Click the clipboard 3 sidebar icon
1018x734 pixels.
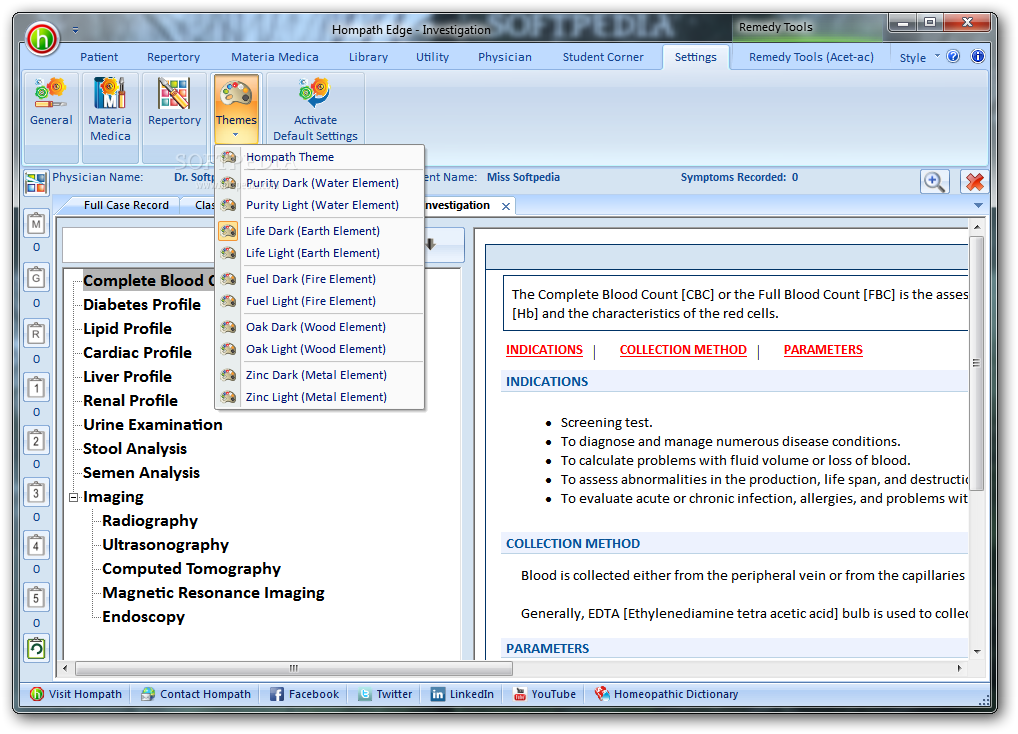tap(36, 493)
